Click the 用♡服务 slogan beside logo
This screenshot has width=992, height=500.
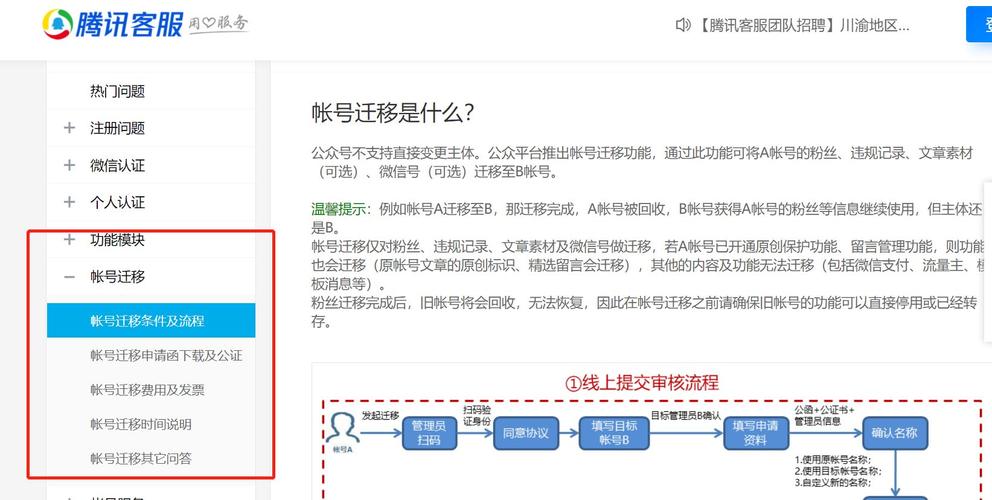click(219, 24)
